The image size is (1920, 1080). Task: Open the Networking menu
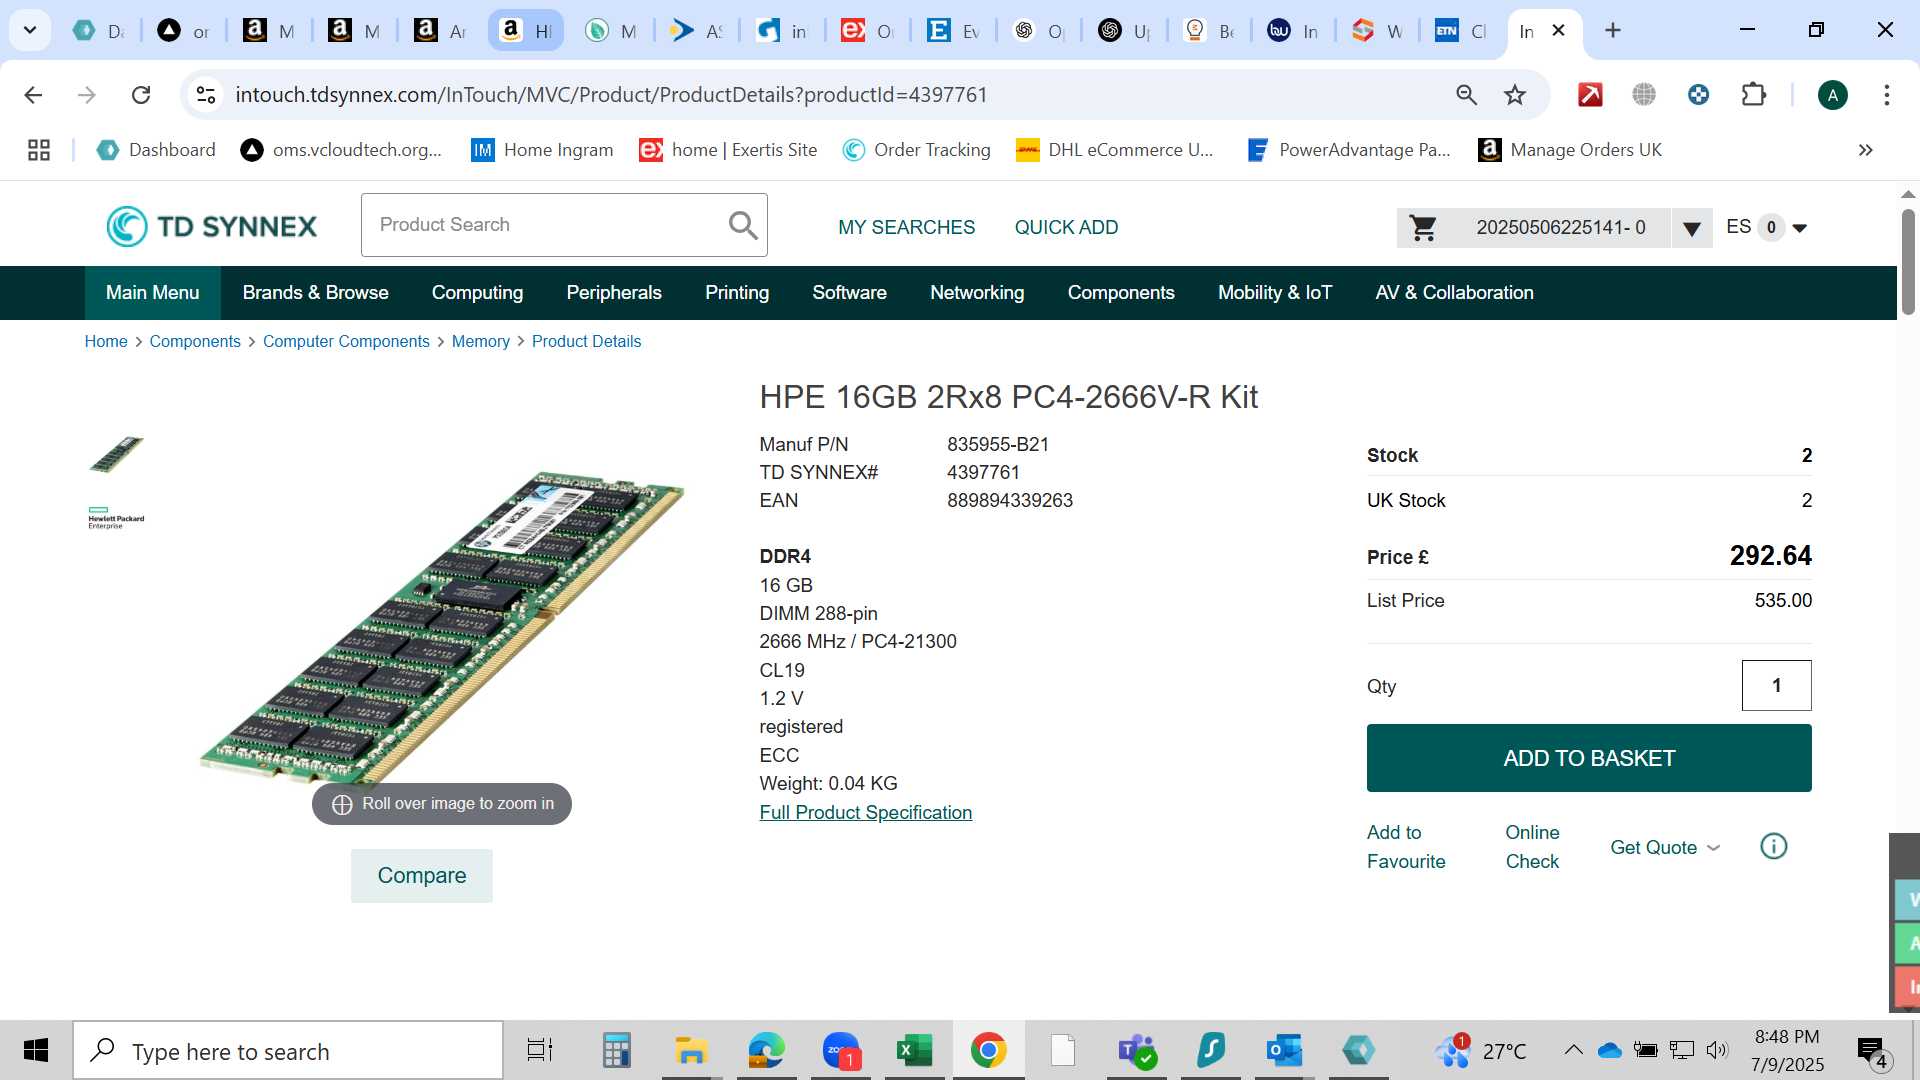click(977, 293)
